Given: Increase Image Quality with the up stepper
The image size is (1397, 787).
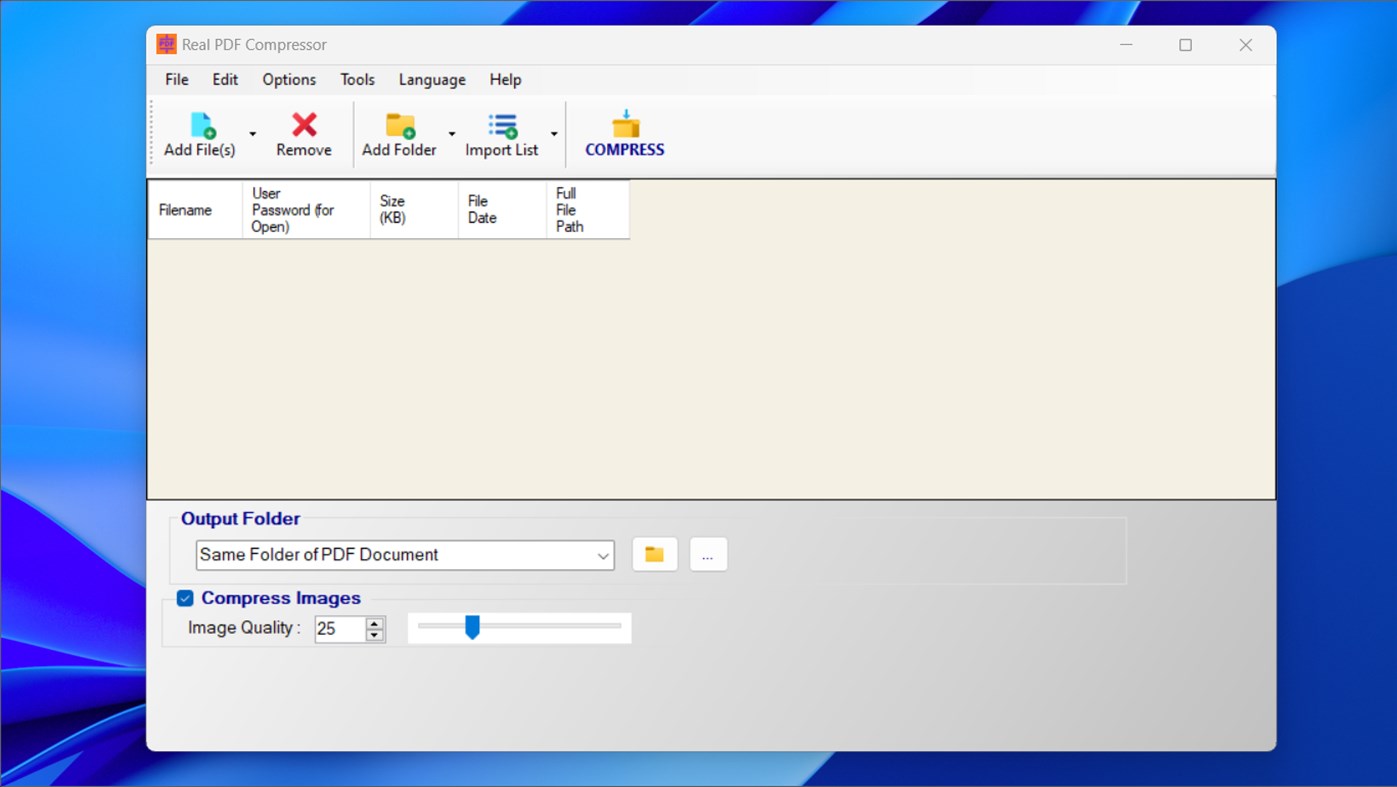Looking at the screenshot, I should coord(375,622).
